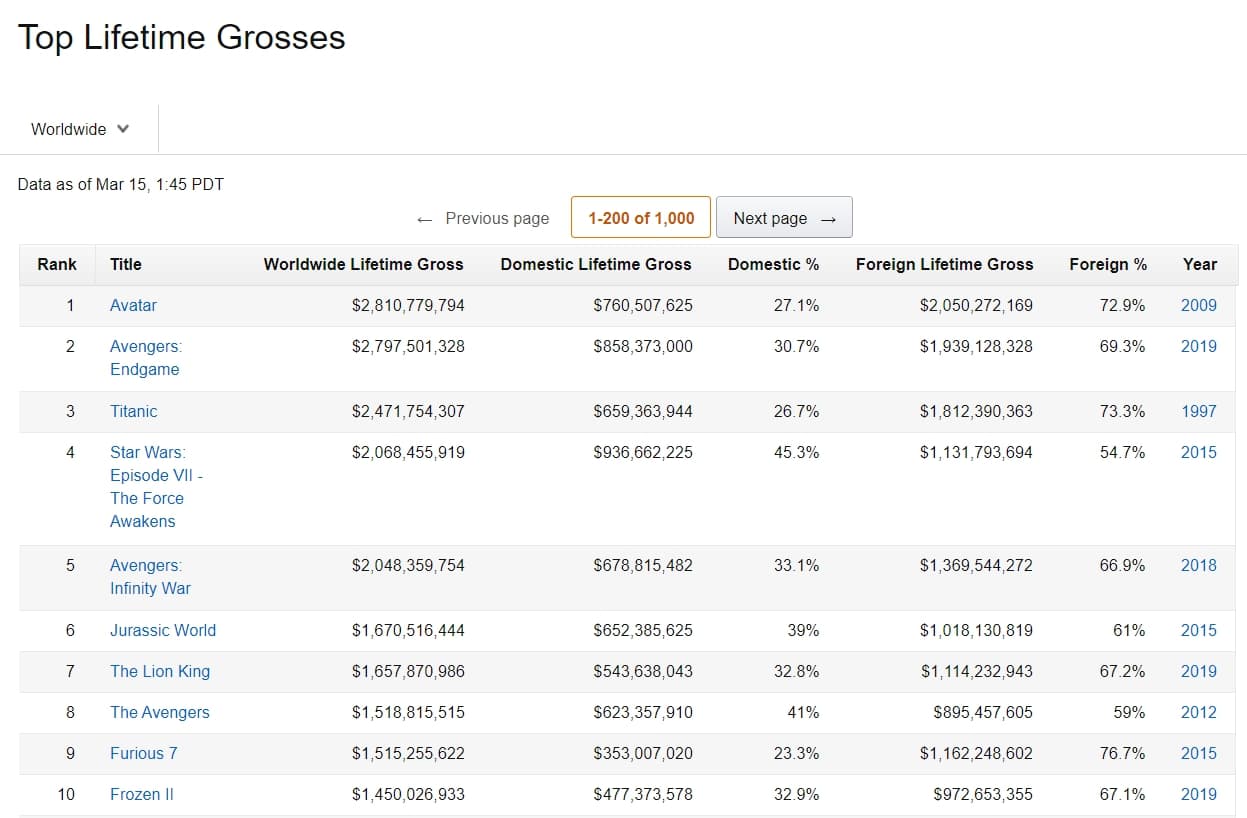The width and height of the screenshot is (1247, 818).
Task: Click the 1997 year link for Titanic
Action: 1198,411
